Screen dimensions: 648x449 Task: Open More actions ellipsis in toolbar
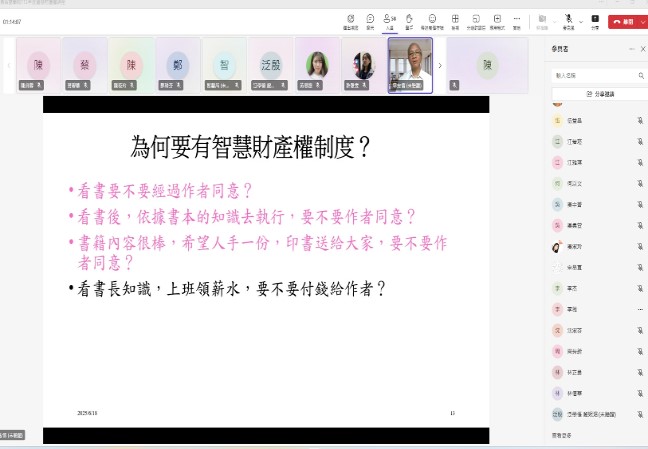517,20
